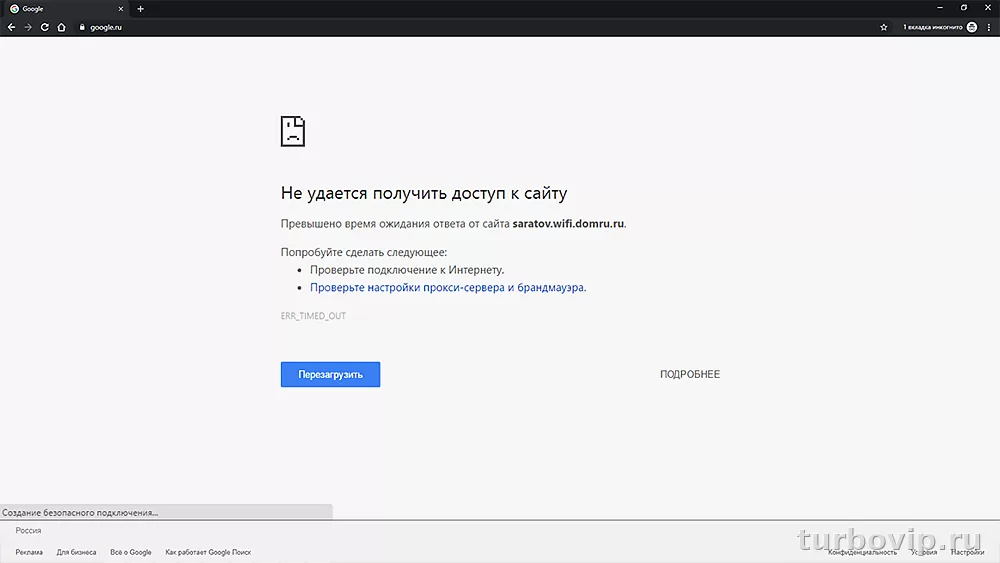1000x563 pixels.
Task: Click the ERR_TIMED_OUT error code text
Action: [x=313, y=316]
